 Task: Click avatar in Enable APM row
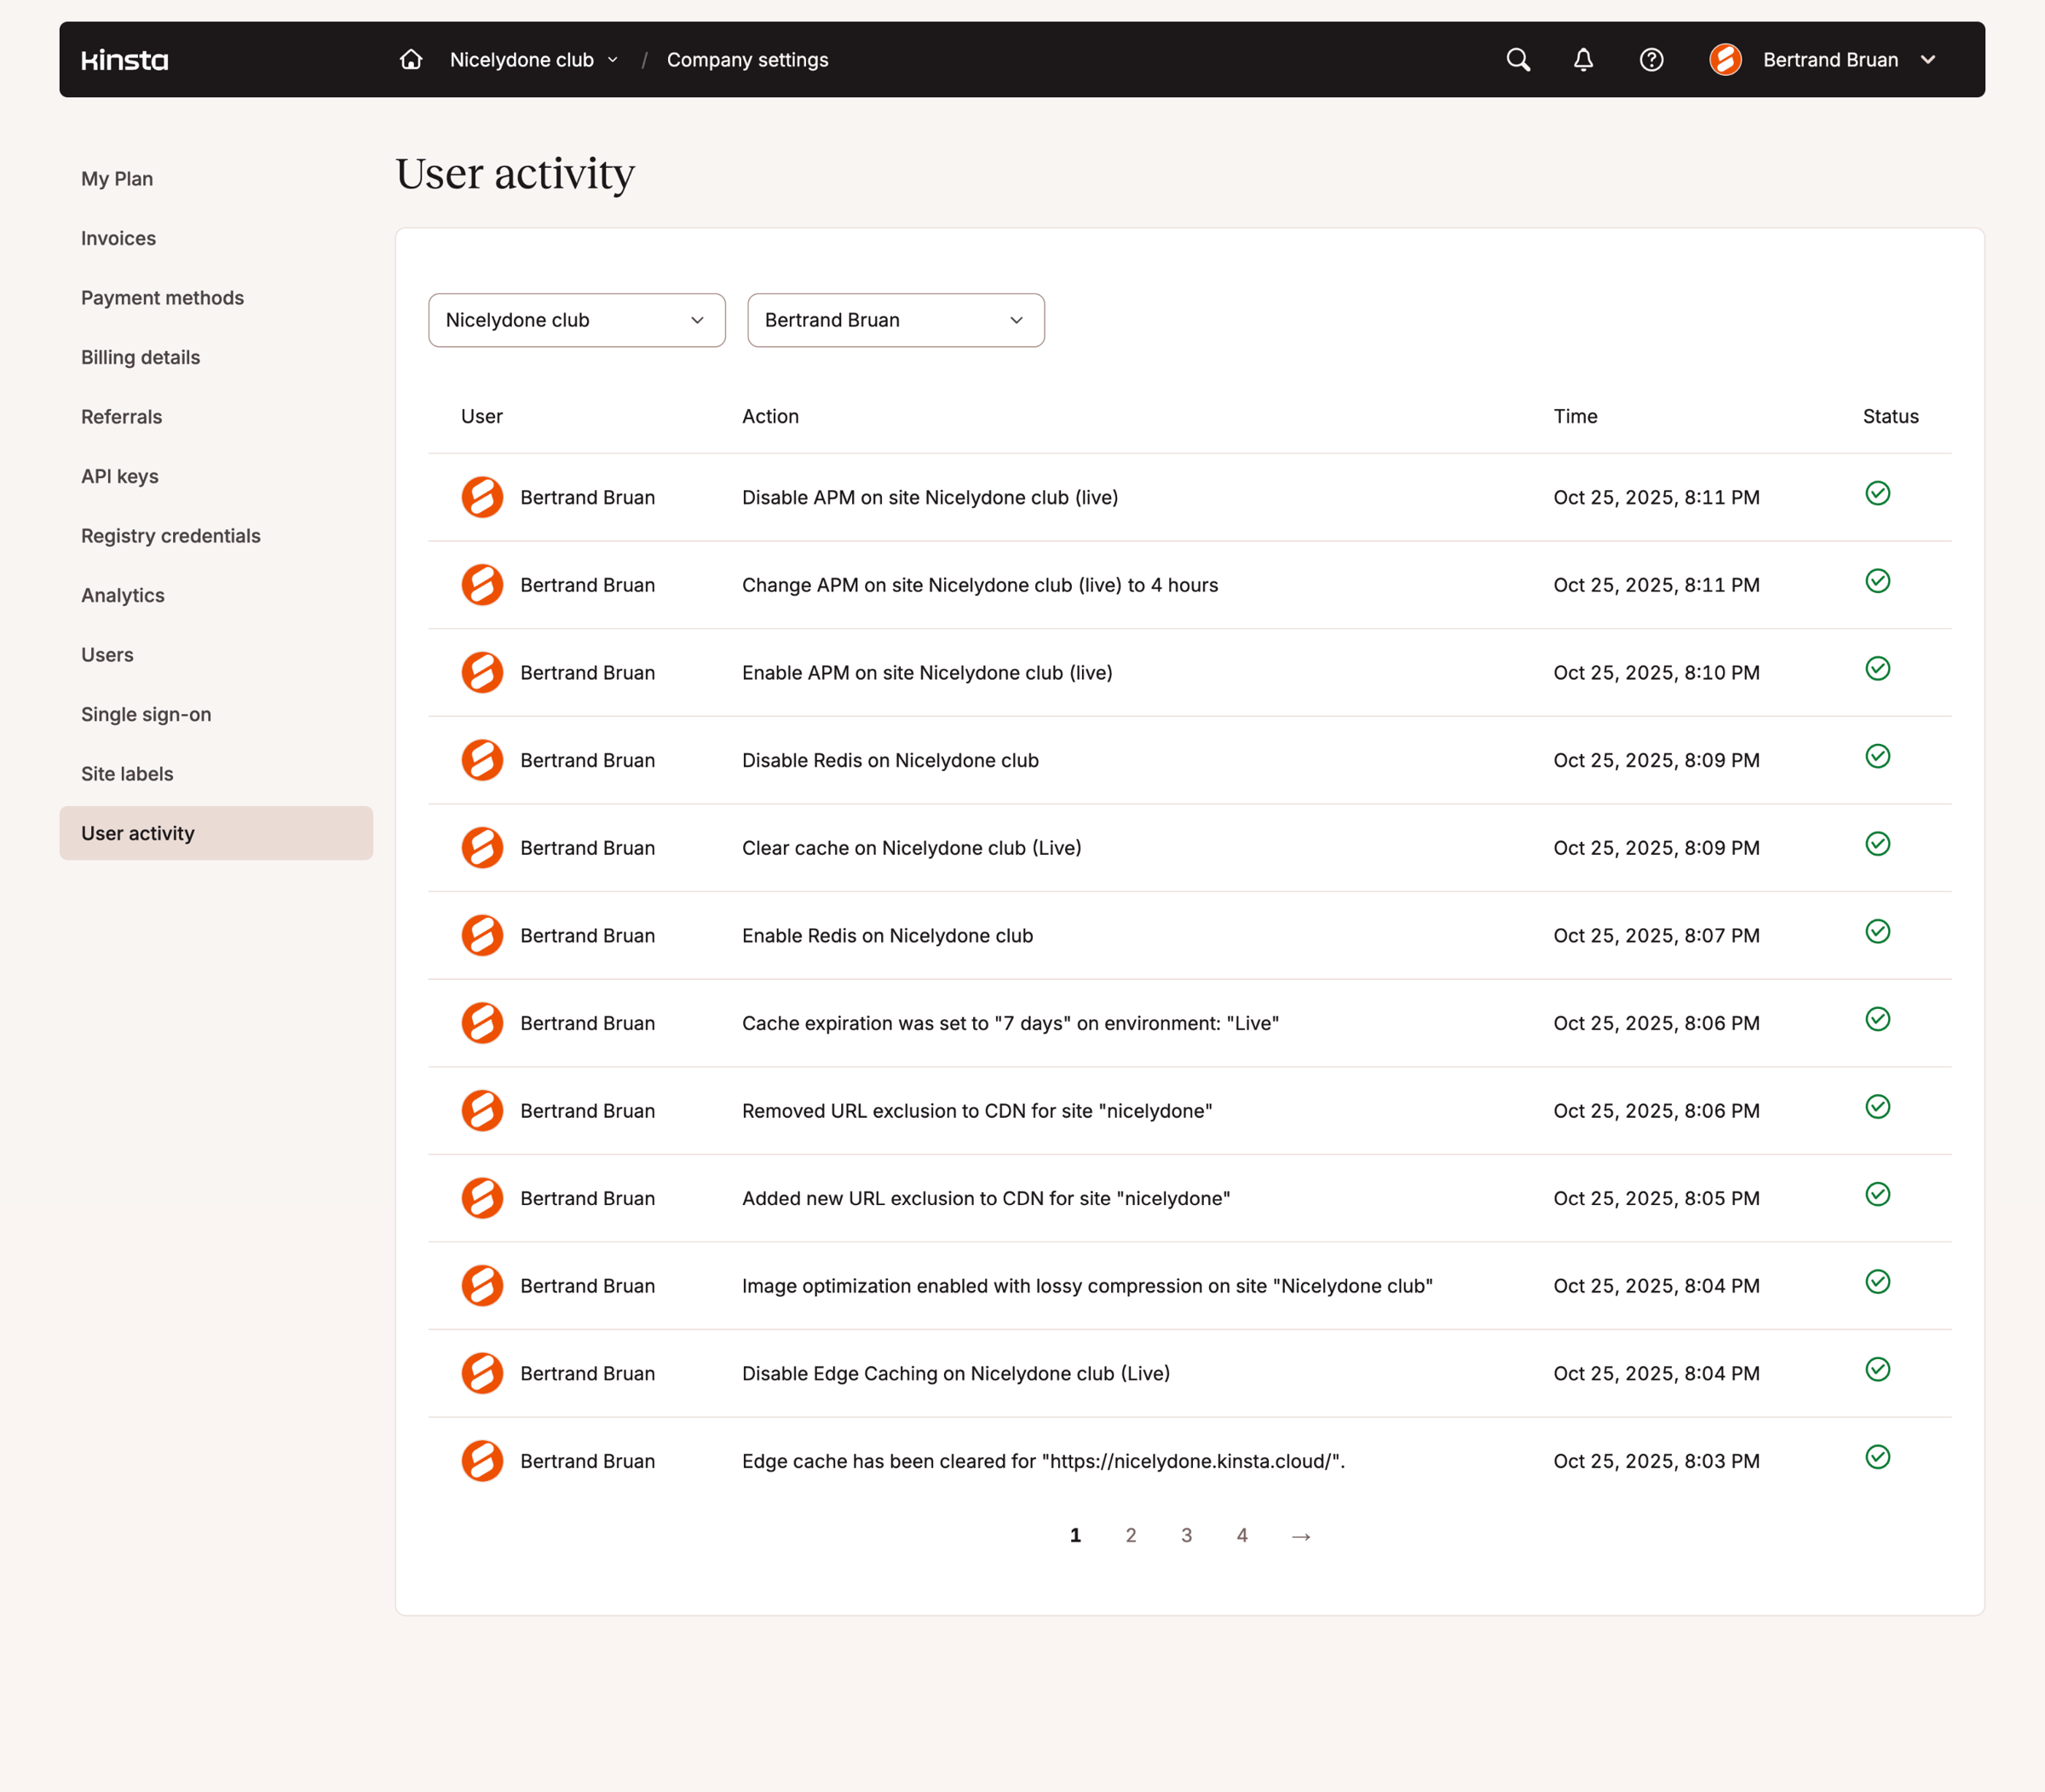coord(482,672)
